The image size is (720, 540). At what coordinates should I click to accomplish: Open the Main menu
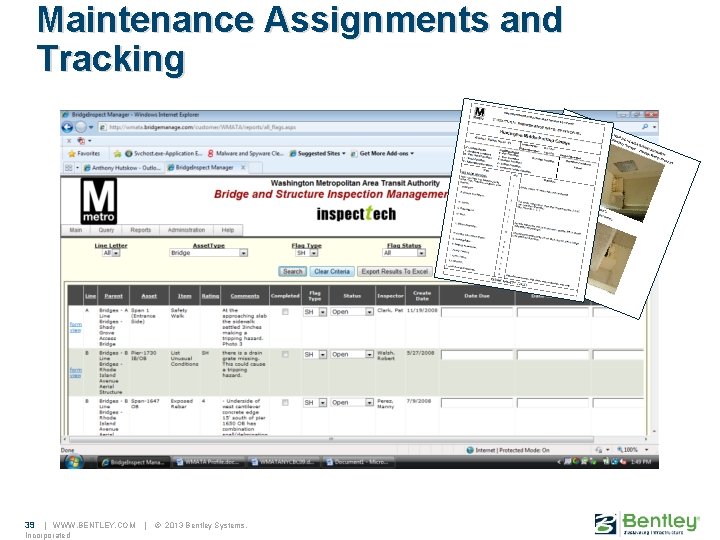point(76,230)
